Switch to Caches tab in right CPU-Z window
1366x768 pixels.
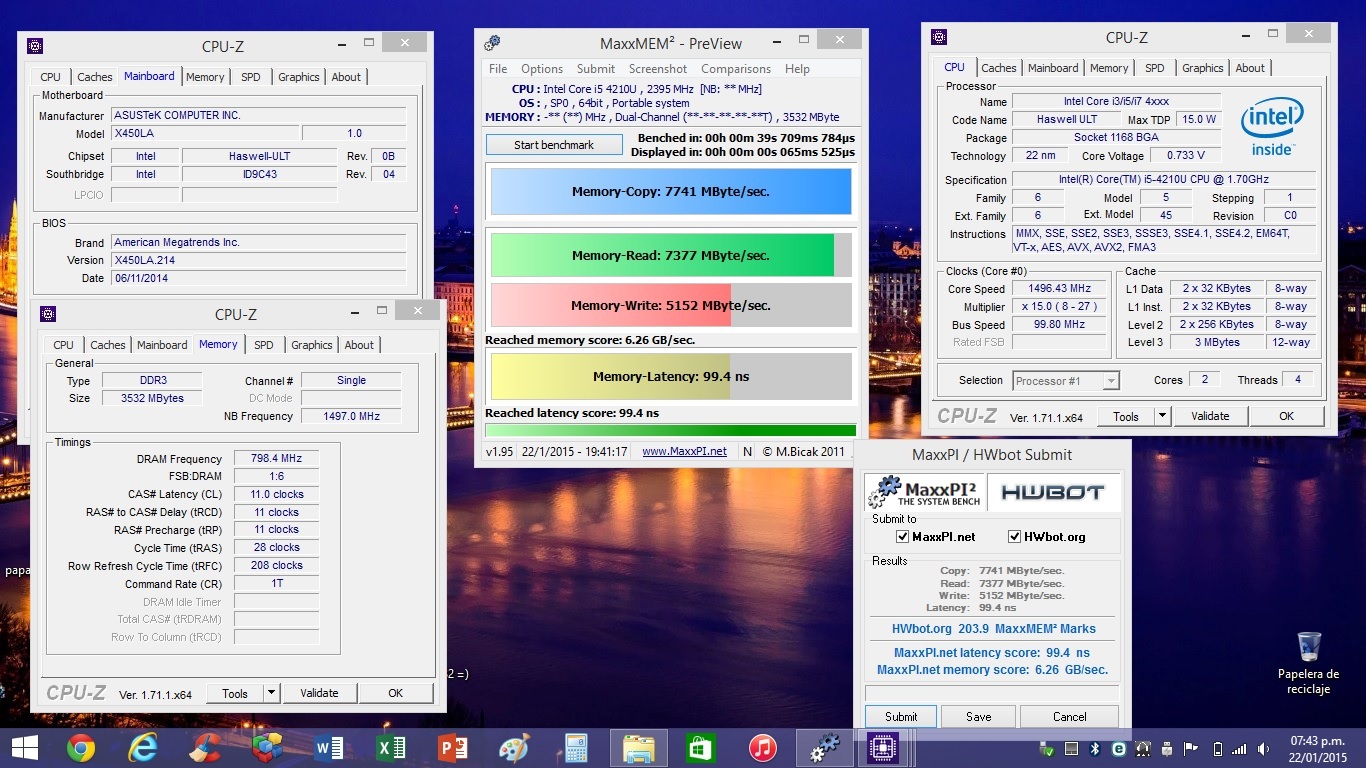pos(999,68)
